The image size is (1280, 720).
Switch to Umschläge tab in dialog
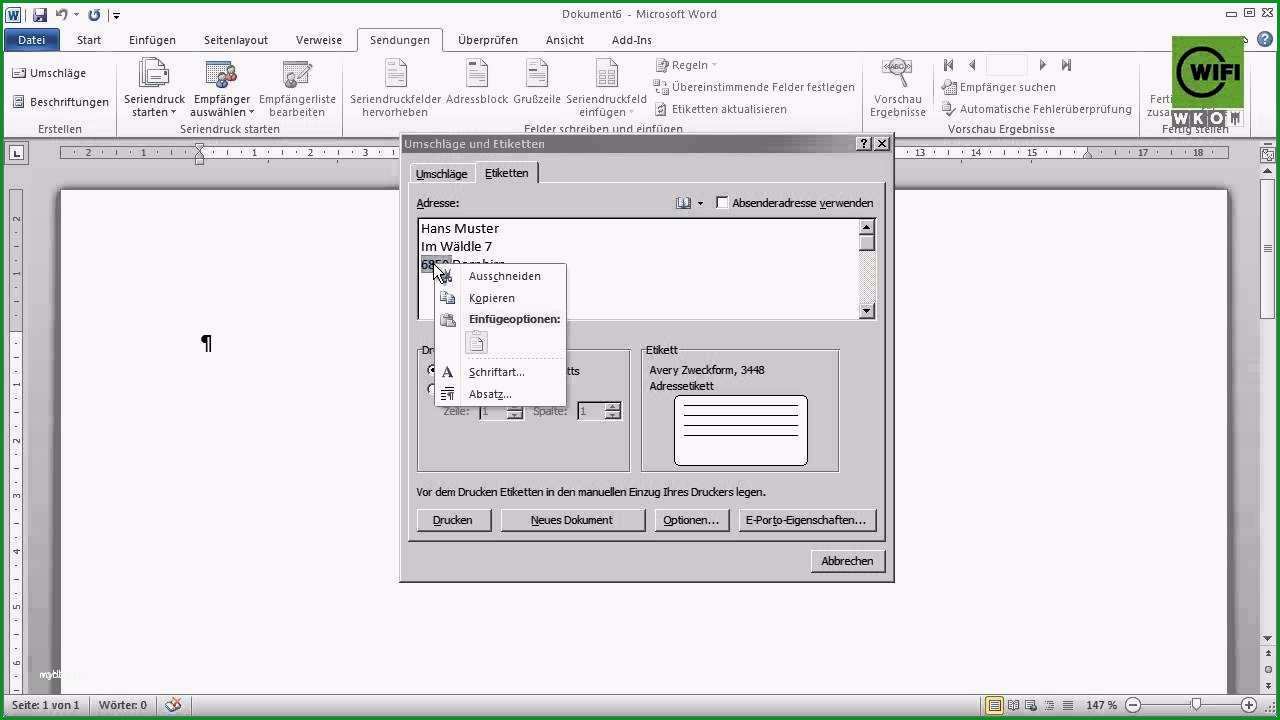(441, 174)
